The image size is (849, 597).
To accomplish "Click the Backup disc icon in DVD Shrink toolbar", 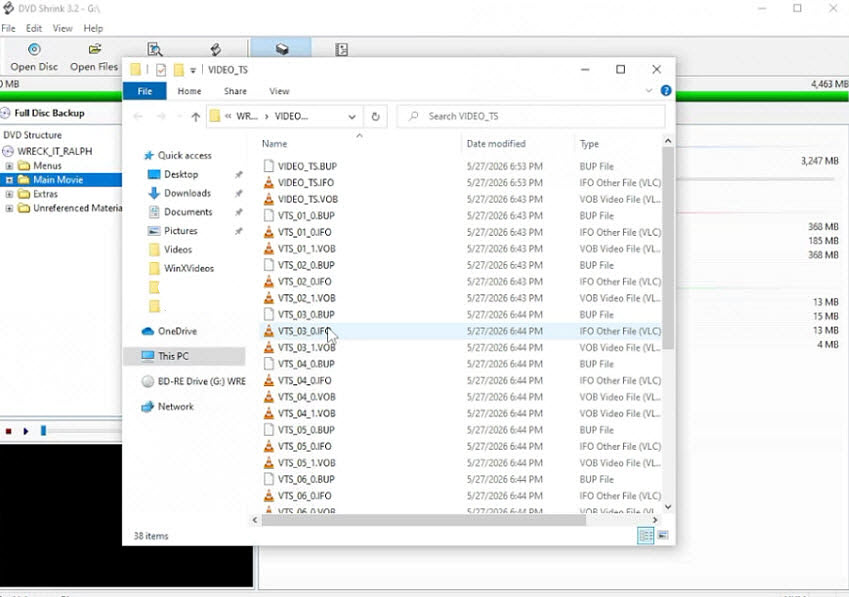I will tap(215, 50).
